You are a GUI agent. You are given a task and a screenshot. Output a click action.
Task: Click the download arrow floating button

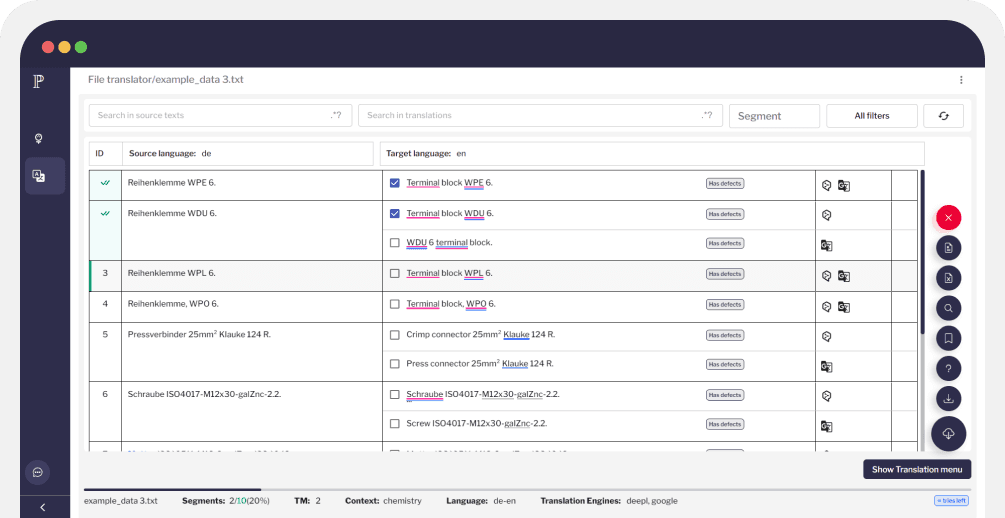pos(949,399)
